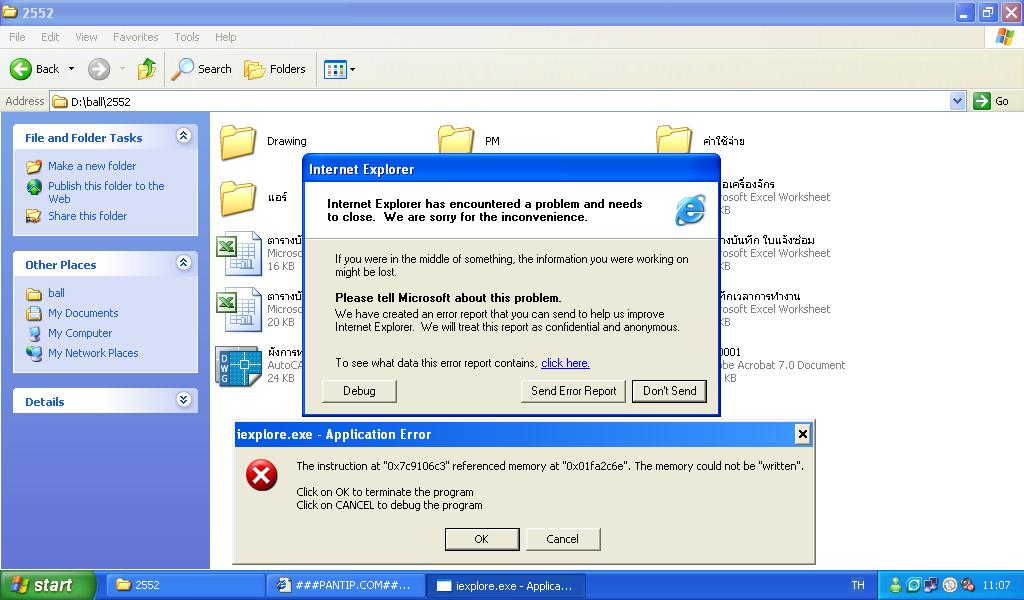Open the File menu
Screen dimensions: 1024x600
point(17,37)
